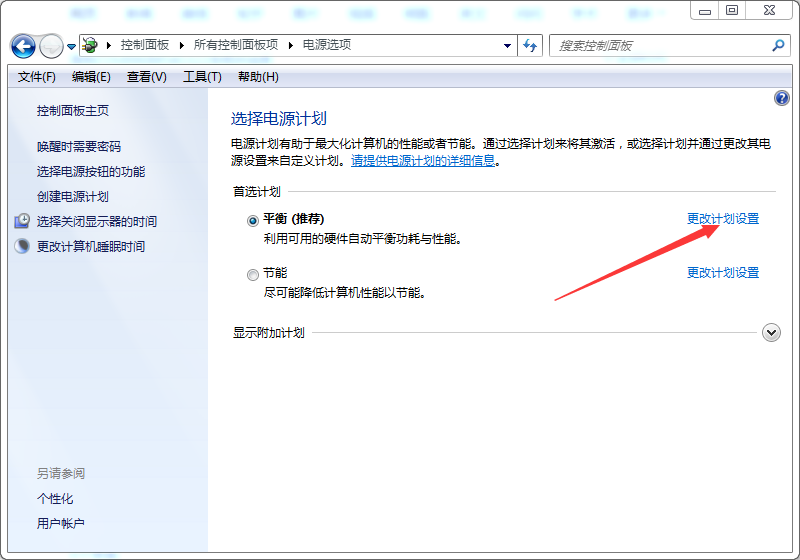Click clock icon beside 选择关闭显示器的时间

pyautogui.click(x=22, y=221)
